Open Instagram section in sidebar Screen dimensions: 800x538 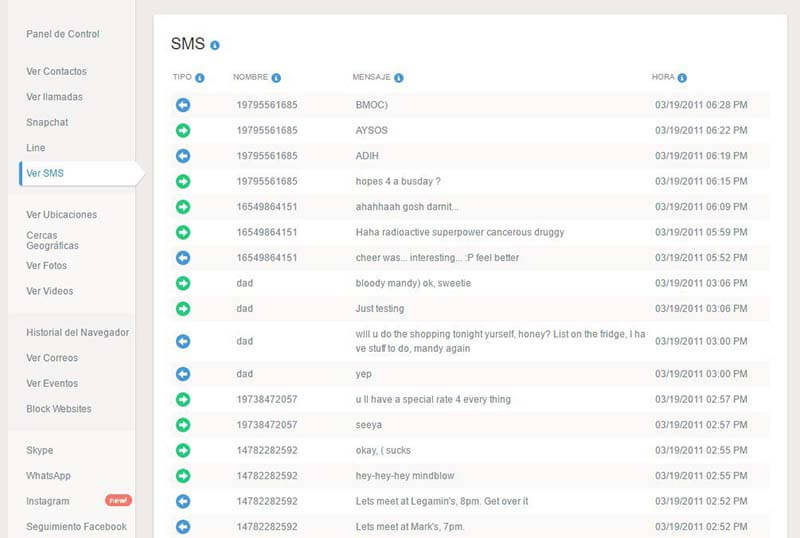(x=47, y=502)
